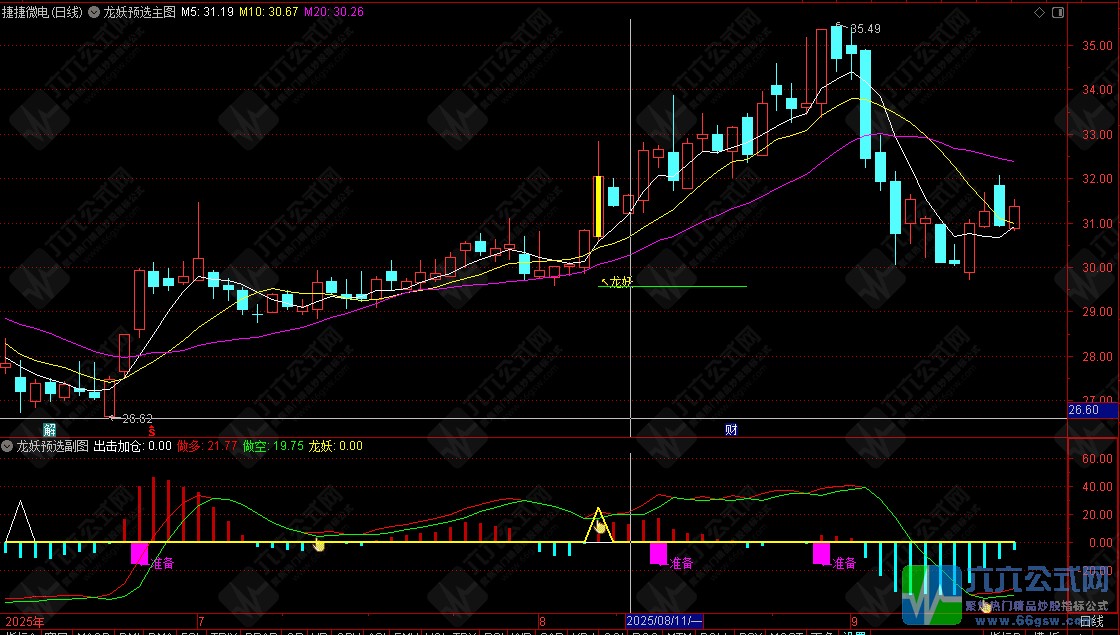The width and height of the screenshot is (1120, 635).
Task: Open the 龙妖预选主图 indicator dropdown arrow
Action: click(x=94, y=12)
